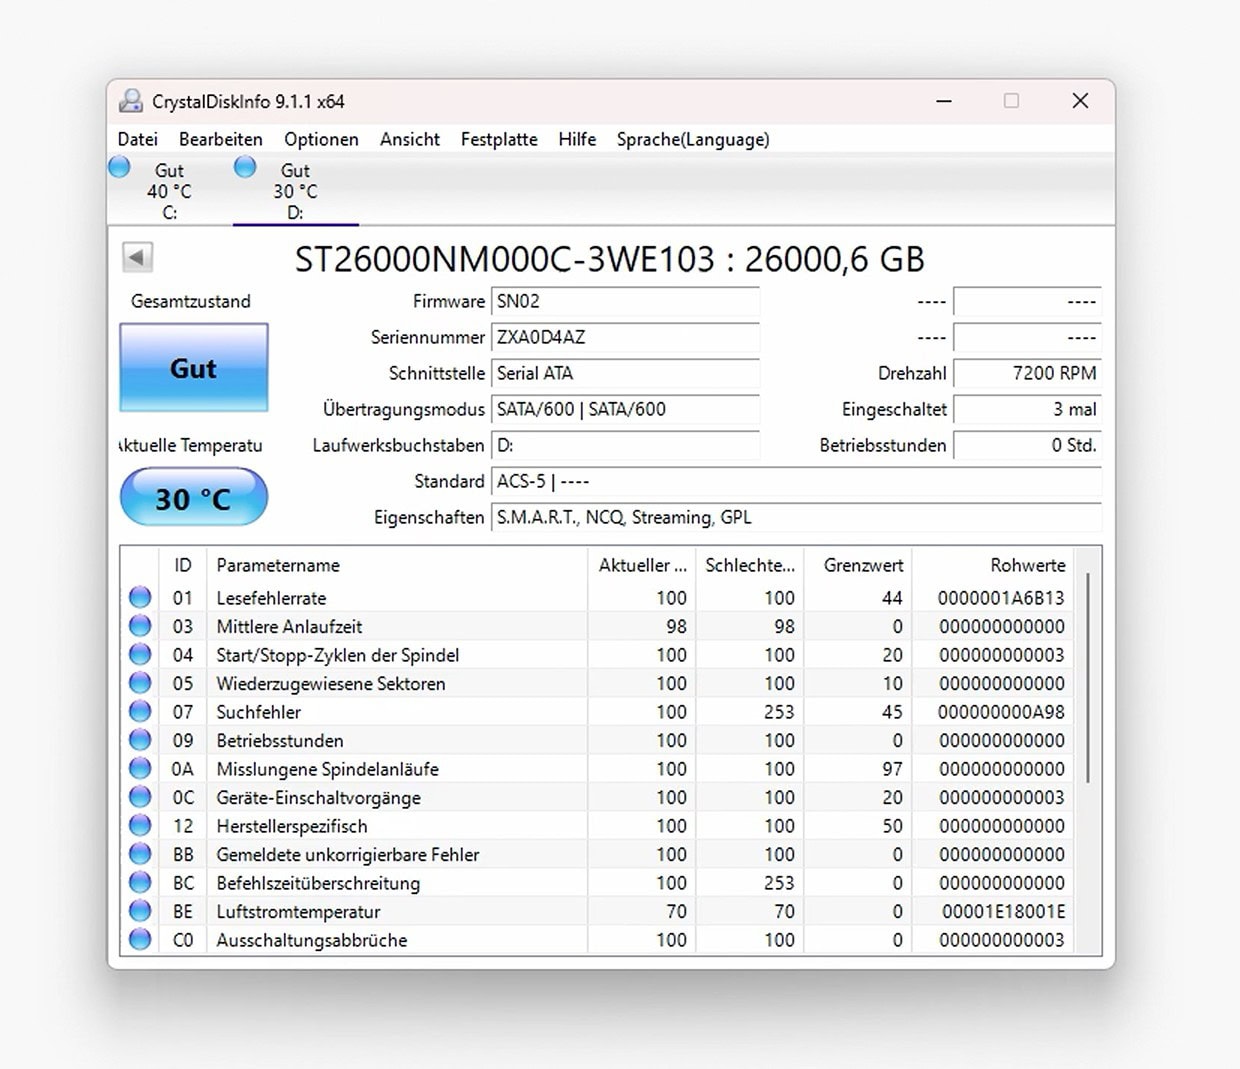
Task: Open the Bearbeiten menu
Action: coord(220,139)
